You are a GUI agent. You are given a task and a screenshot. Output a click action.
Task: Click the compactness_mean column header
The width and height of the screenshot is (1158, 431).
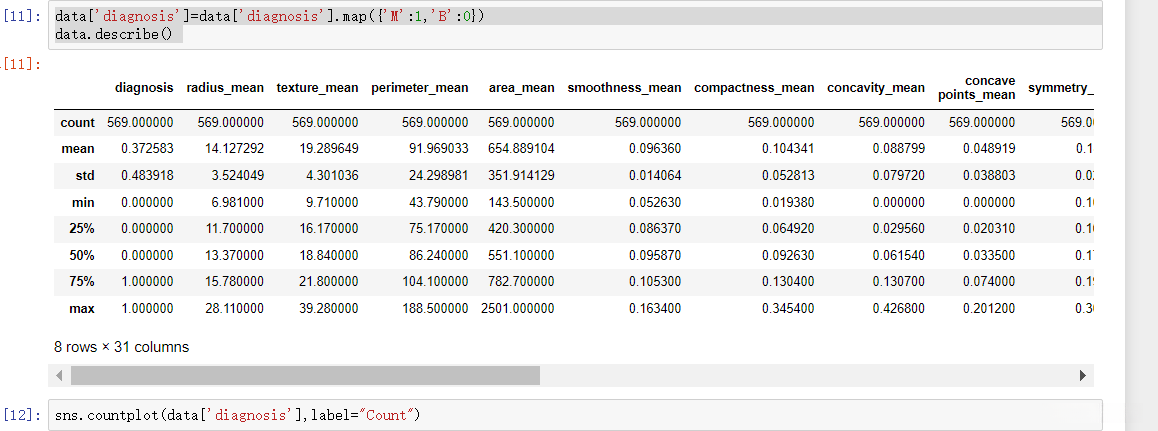(x=754, y=88)
